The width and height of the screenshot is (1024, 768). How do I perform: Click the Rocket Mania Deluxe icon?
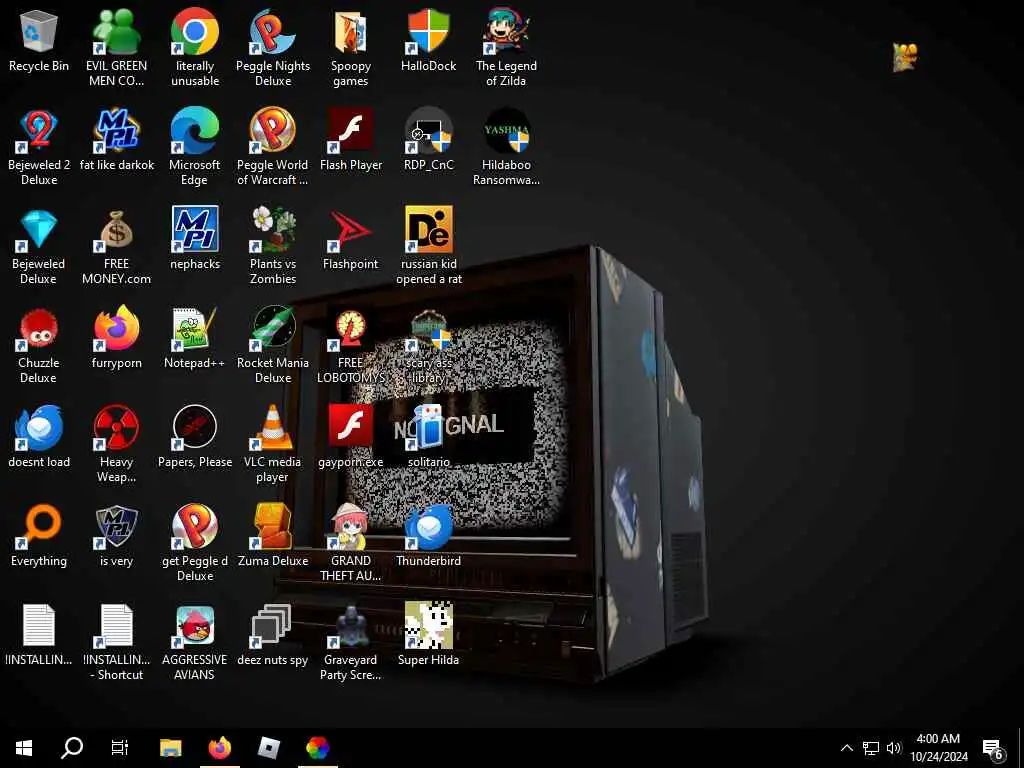tap(272, 328)
